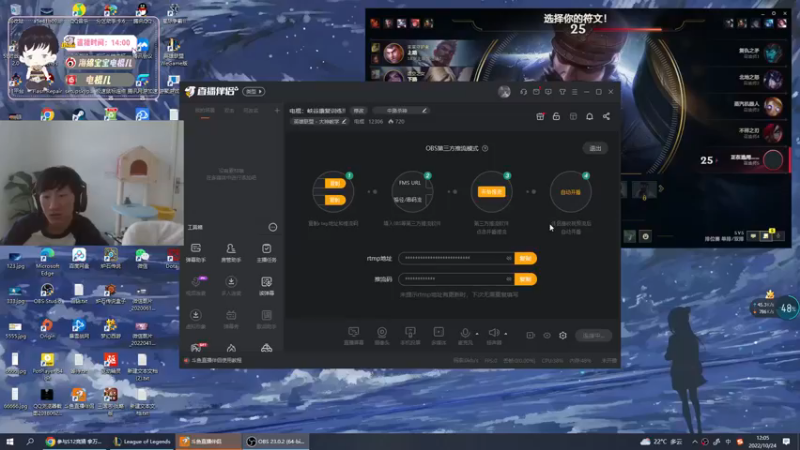Select the third scene tab
The height and width of the screenshot is (450, 800).
pos(251,111)
